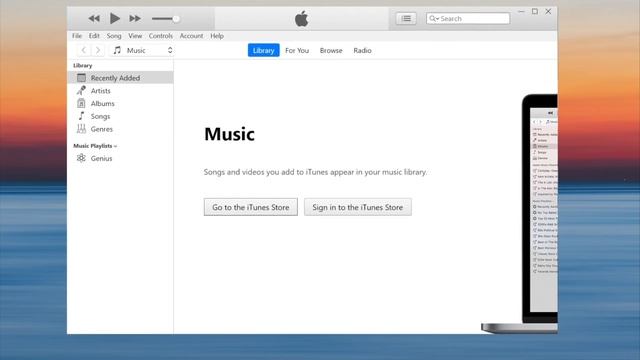Select Genres in the sidebar

pyautogui.click(x=120, y=129)
